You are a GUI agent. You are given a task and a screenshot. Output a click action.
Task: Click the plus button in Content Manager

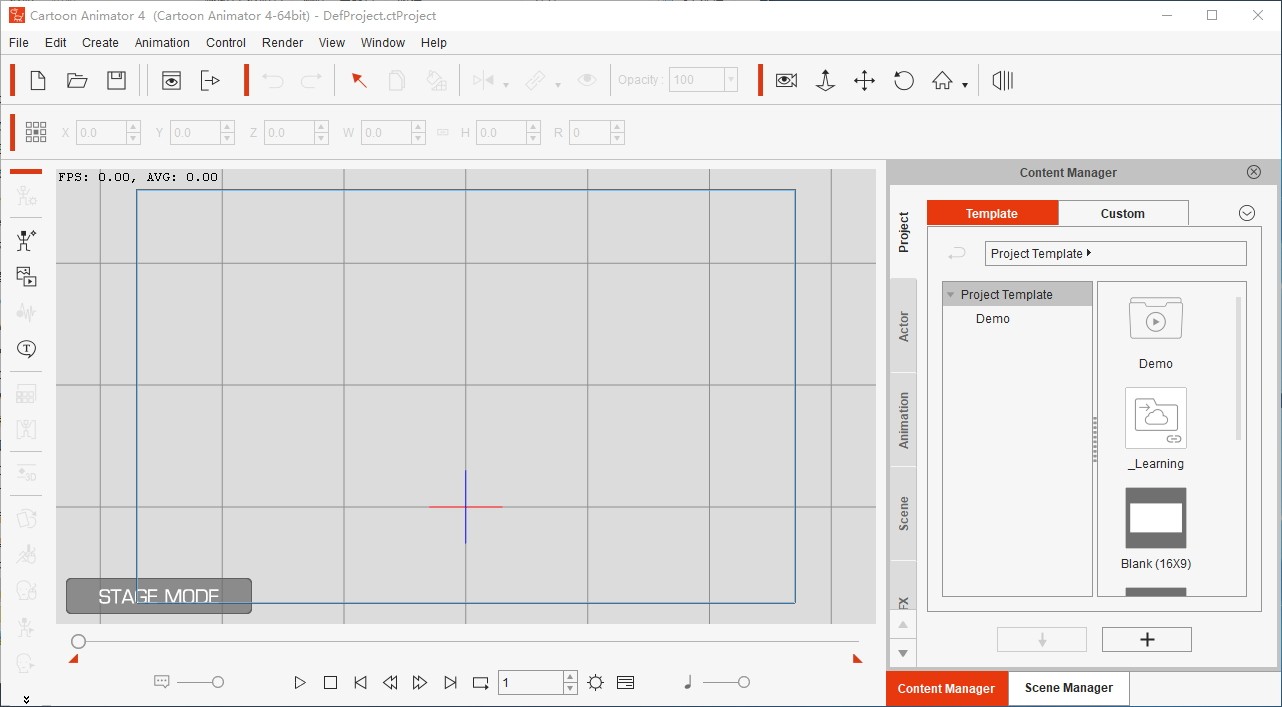click(1146, 640)
